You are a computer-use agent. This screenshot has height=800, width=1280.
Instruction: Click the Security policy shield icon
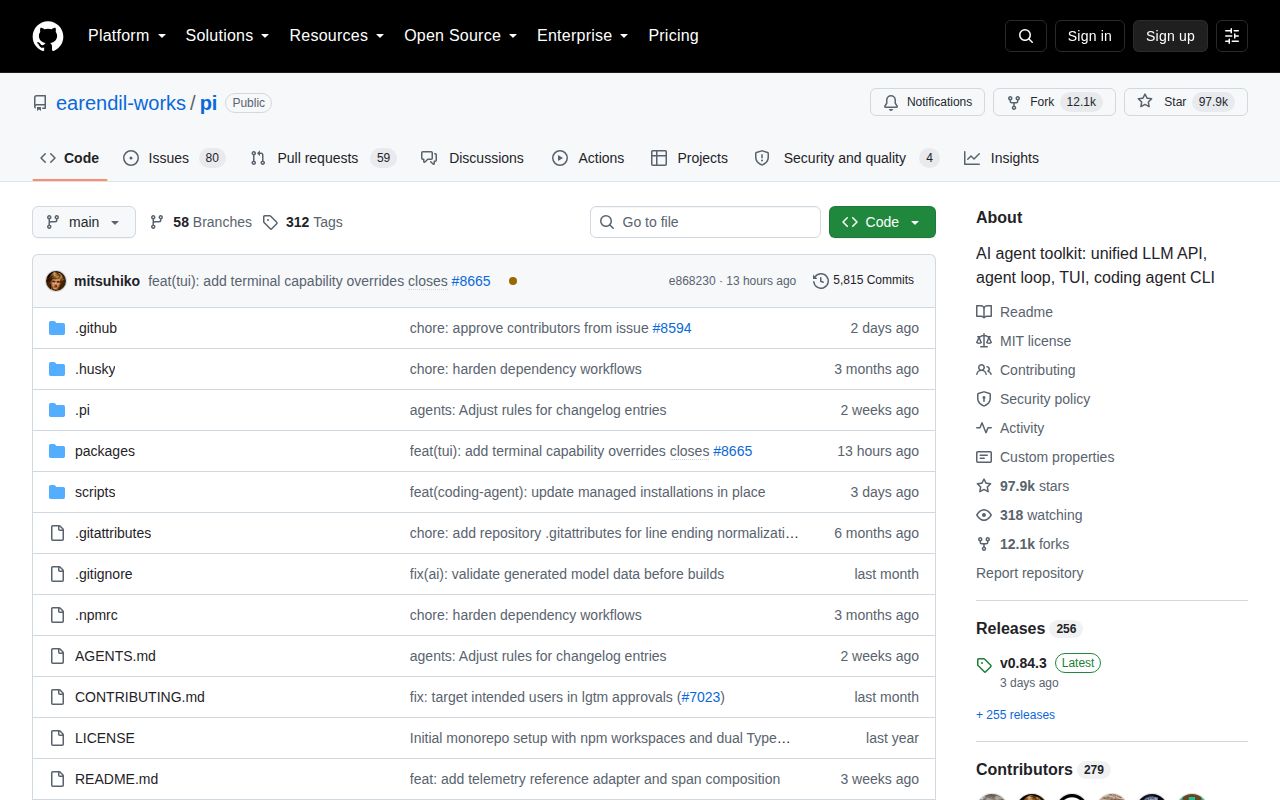tap(984, 399)
